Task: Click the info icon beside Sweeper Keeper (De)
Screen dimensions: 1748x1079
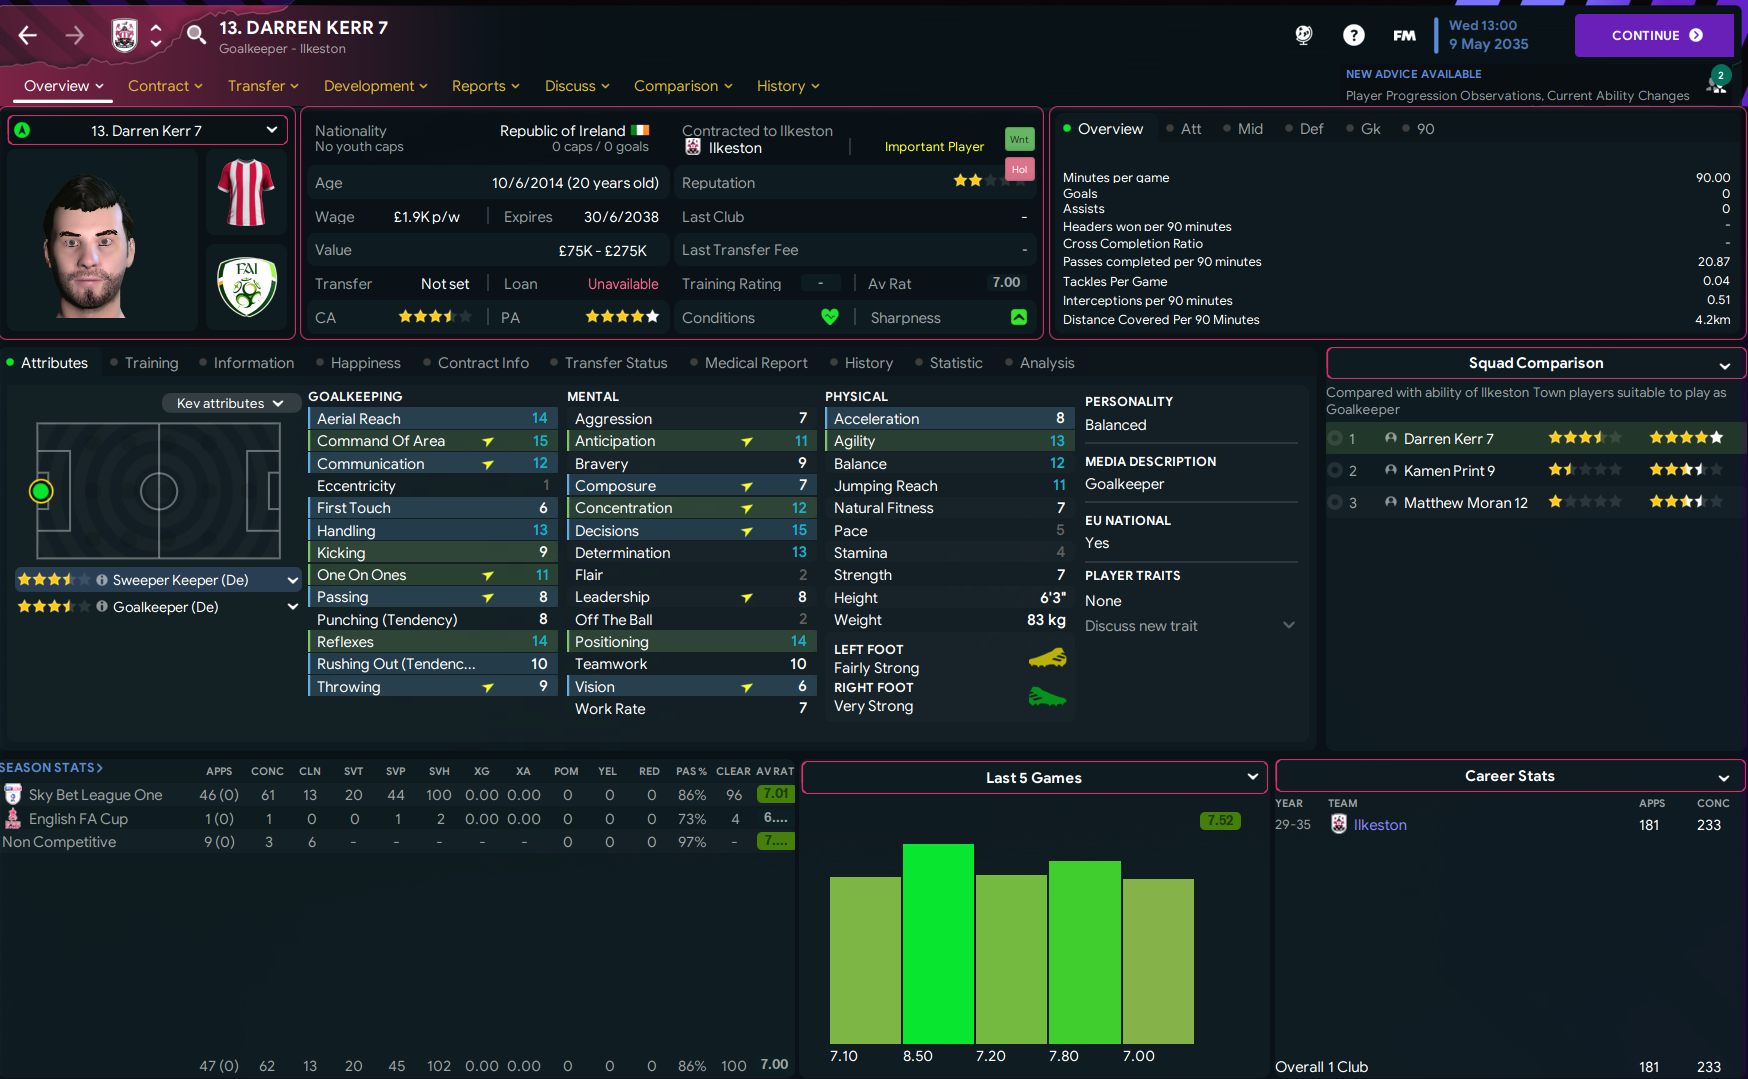Action: [102, 580]
